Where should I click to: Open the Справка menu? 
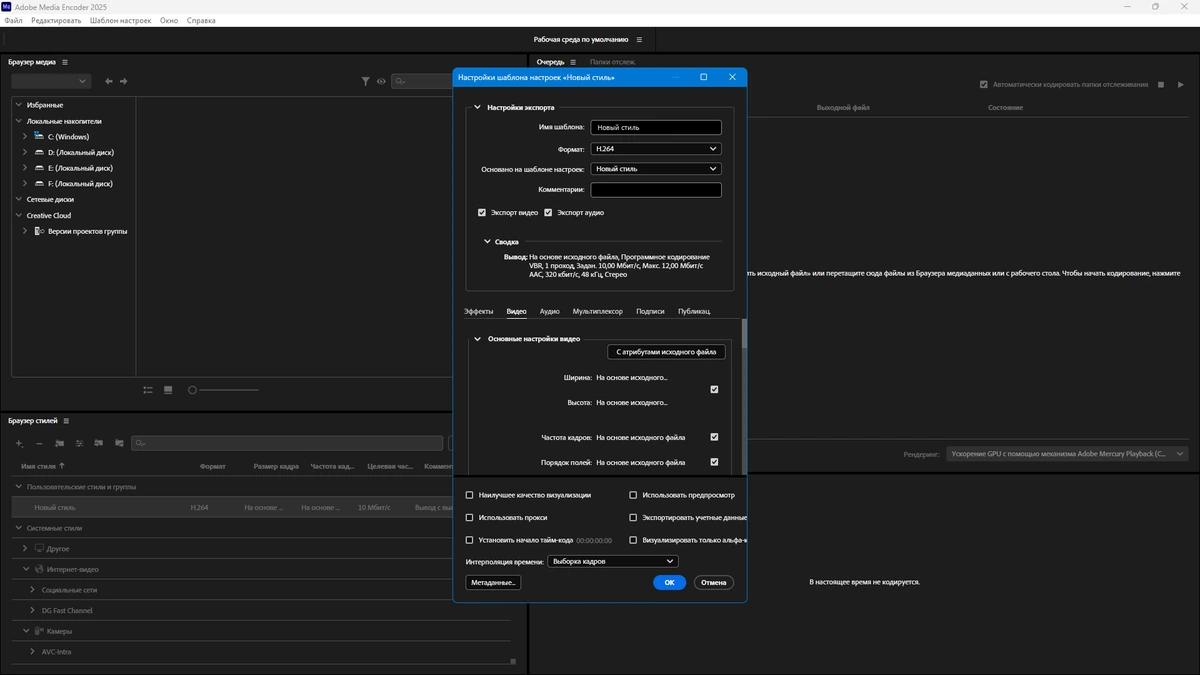pyautogui.click(x=200, y=20)
